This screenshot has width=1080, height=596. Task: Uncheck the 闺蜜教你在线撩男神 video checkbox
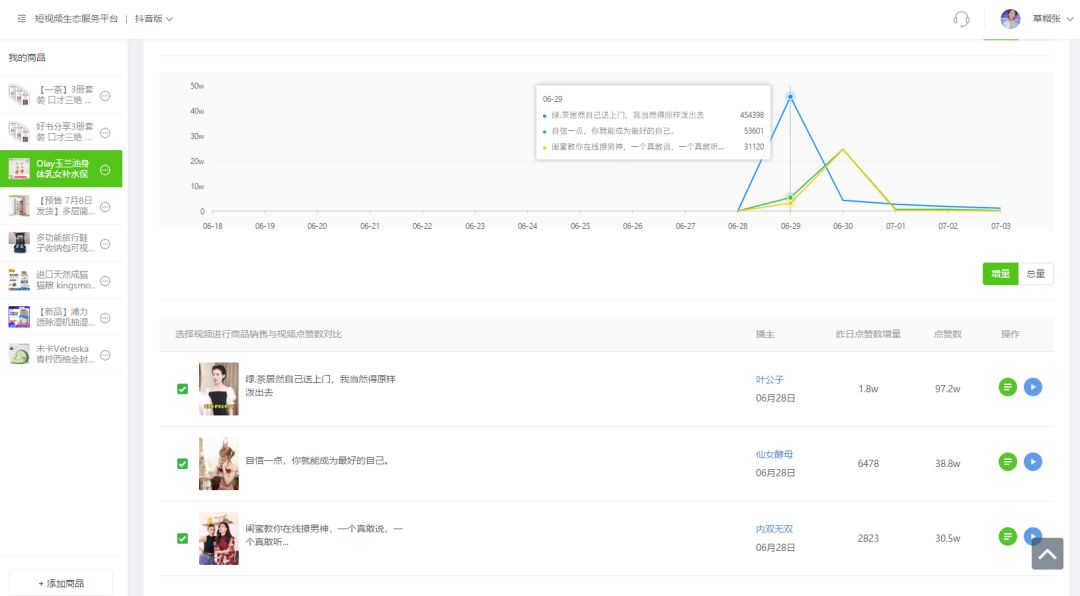(182, 538)
